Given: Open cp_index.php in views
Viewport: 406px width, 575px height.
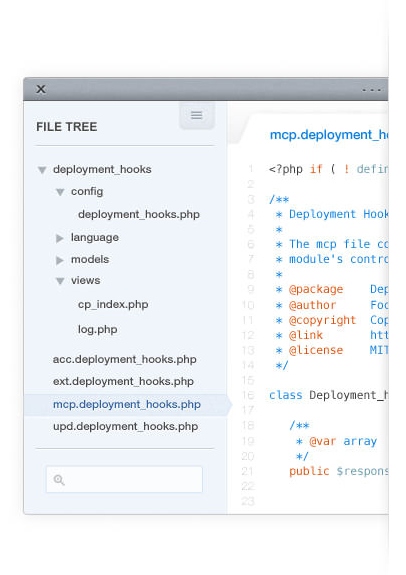Looking at the screenshot, I should click(113, 304).
